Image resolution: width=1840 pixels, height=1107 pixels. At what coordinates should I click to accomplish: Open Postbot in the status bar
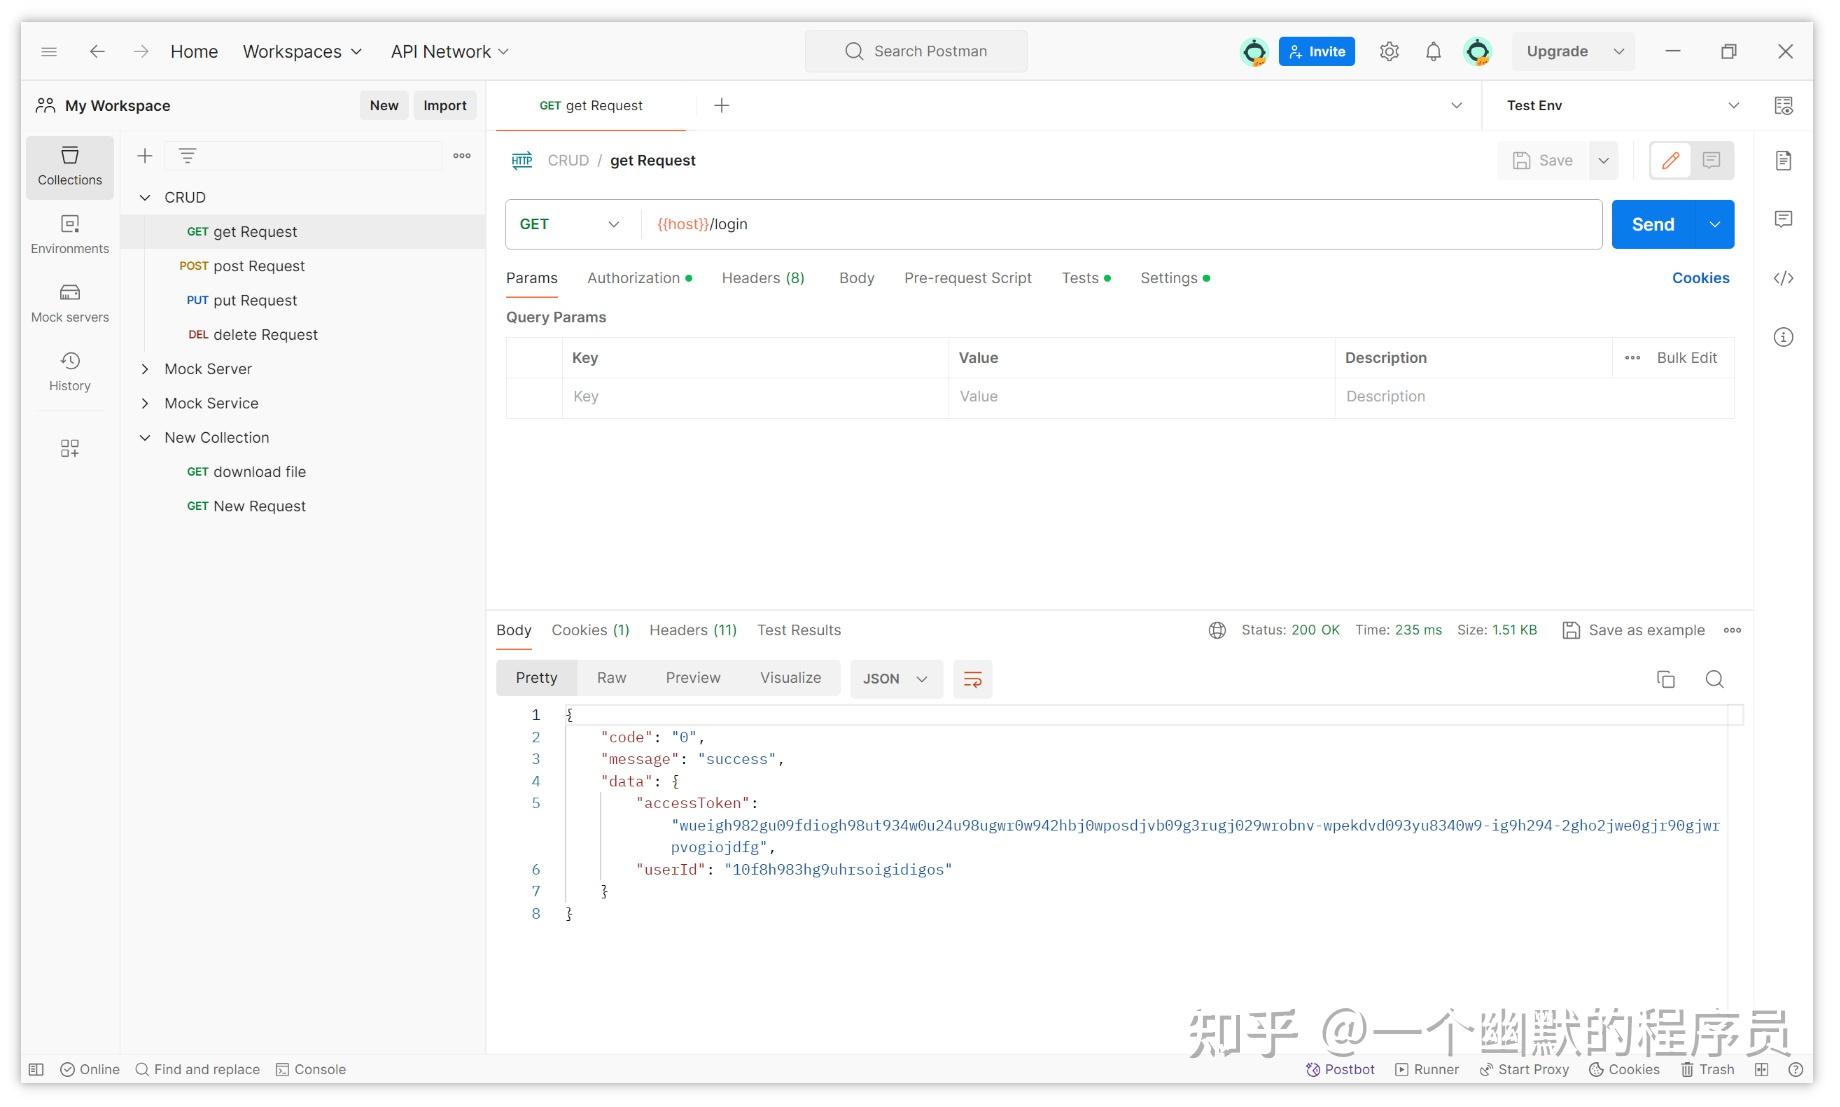(x=1340, y=1069)
